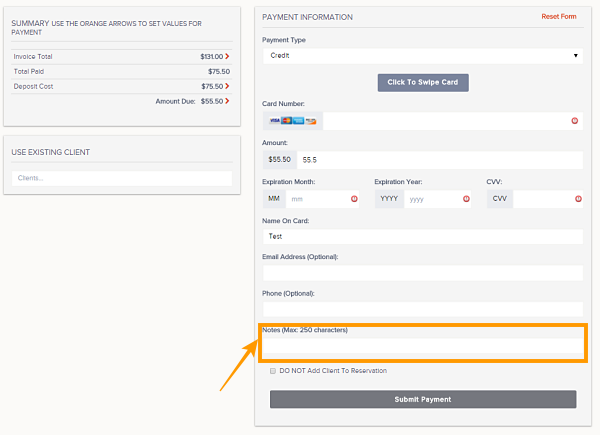Click the red warning icon in Expiration Month
This screenshot has width=600, height=435.
(x=354, y=199)
